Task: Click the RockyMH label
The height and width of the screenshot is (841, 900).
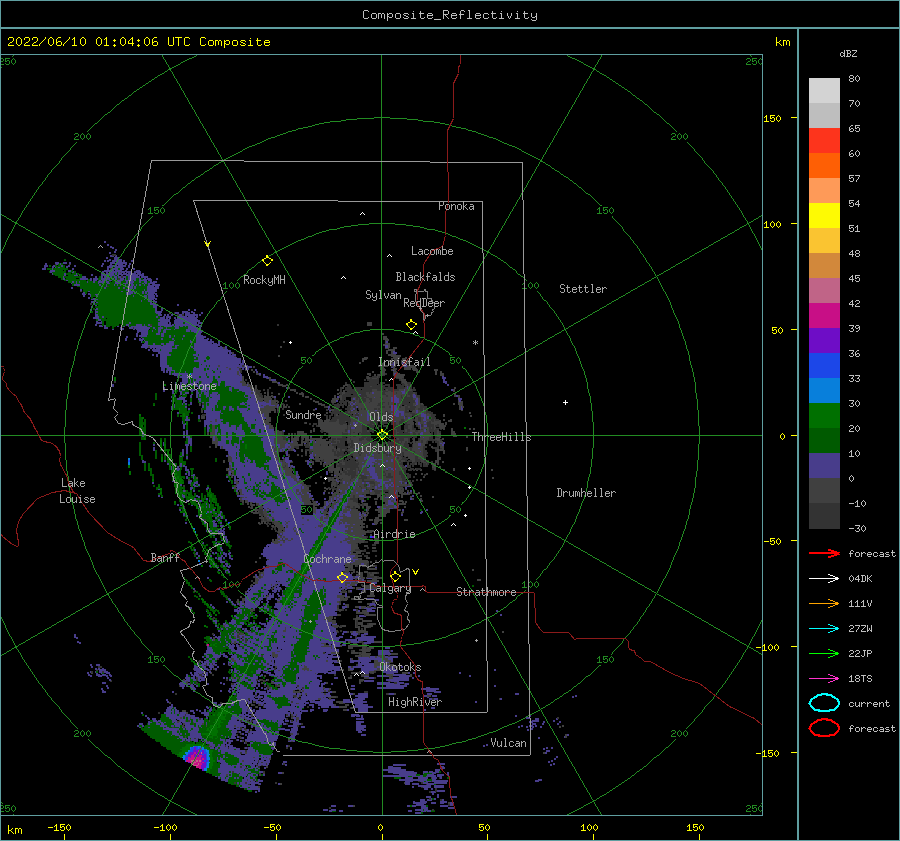Action: click(264, 280)
